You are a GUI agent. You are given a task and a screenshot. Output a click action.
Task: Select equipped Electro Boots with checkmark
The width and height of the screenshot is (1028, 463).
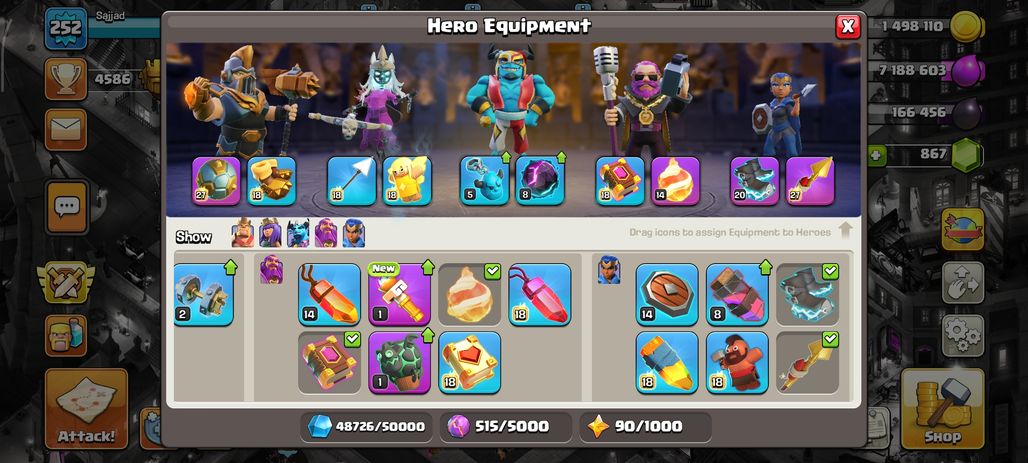pyautogui.click(x=807, y=294)
